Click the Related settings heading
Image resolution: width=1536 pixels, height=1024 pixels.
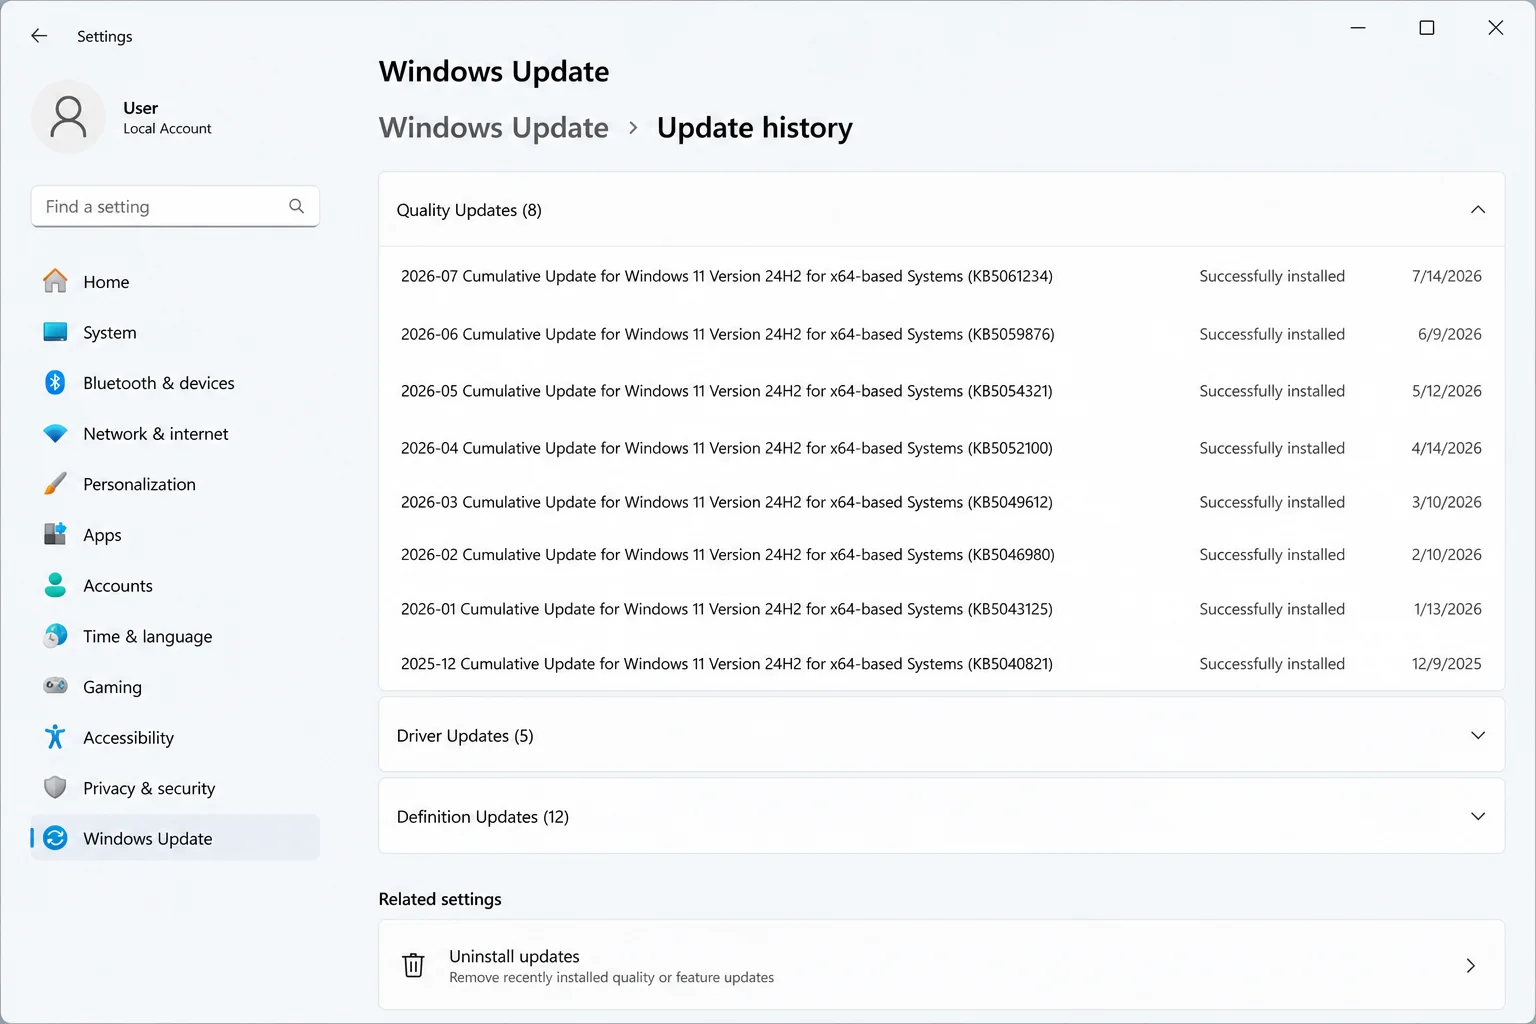pos(440,899)
